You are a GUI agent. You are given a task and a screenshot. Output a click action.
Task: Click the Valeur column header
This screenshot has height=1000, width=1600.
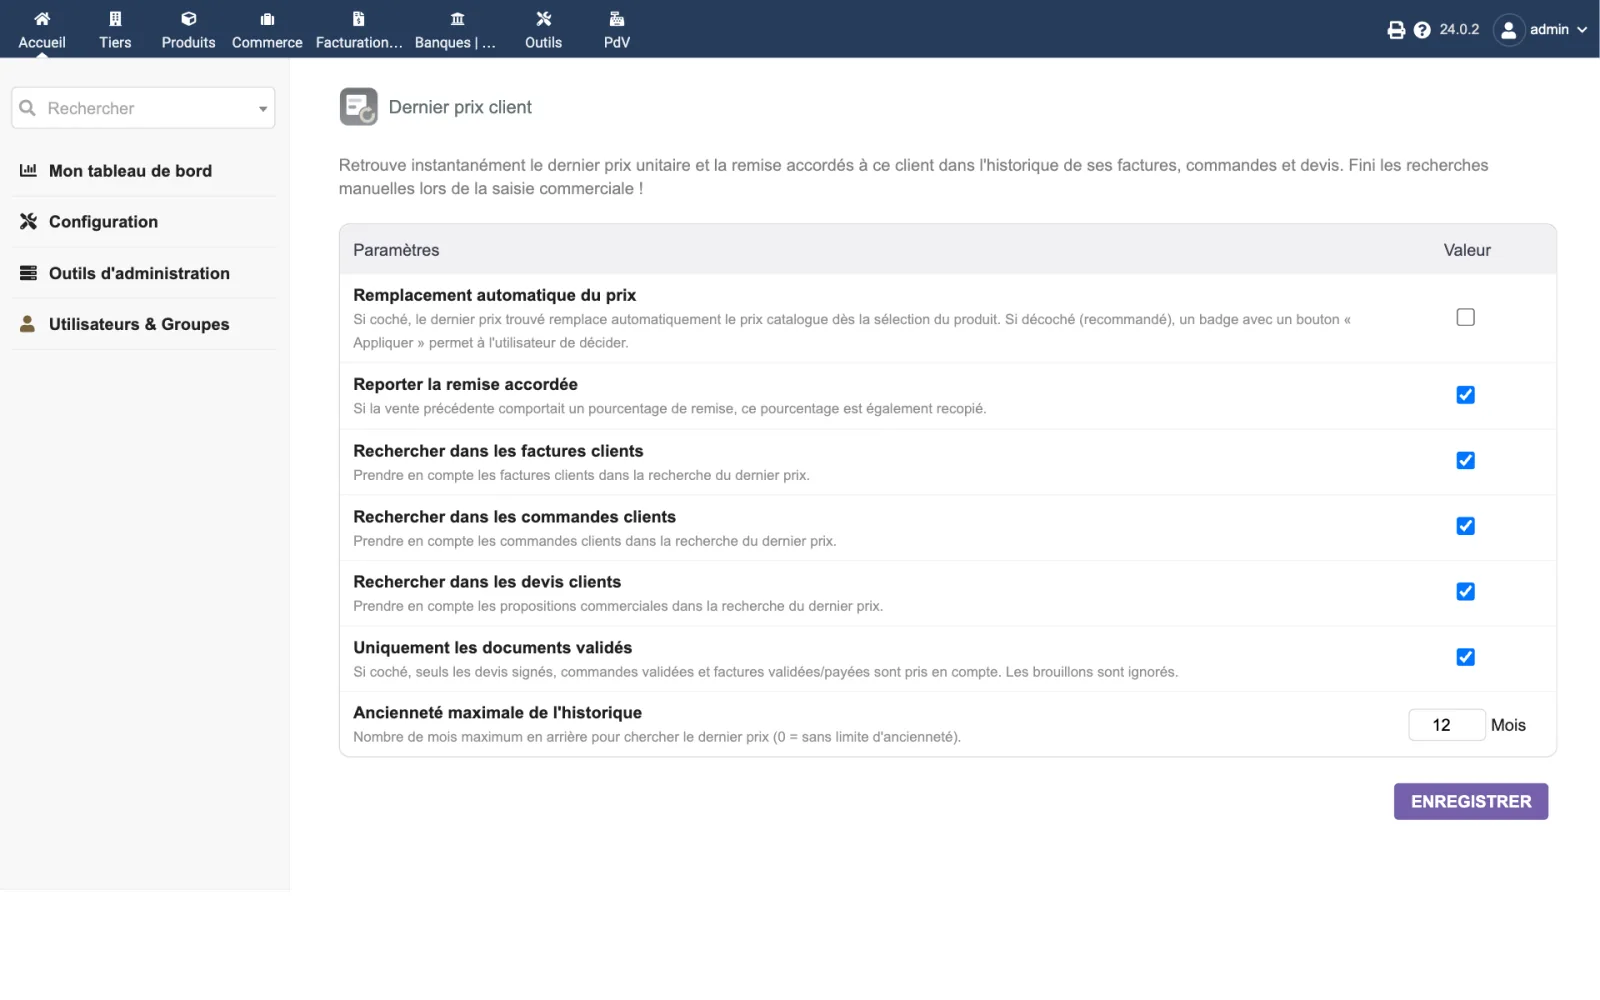coord(1467,250)
